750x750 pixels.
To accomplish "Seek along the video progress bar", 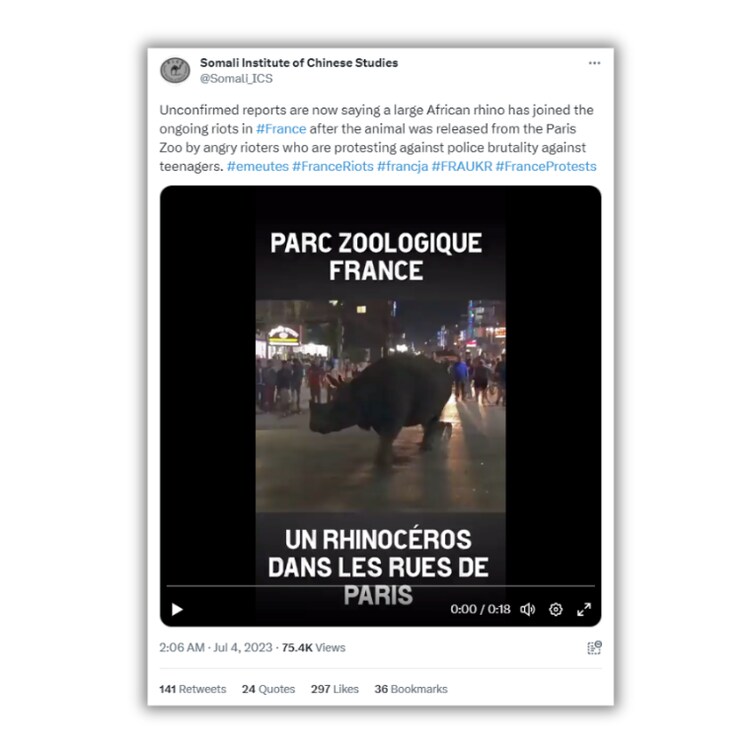I will click(380, 585).
